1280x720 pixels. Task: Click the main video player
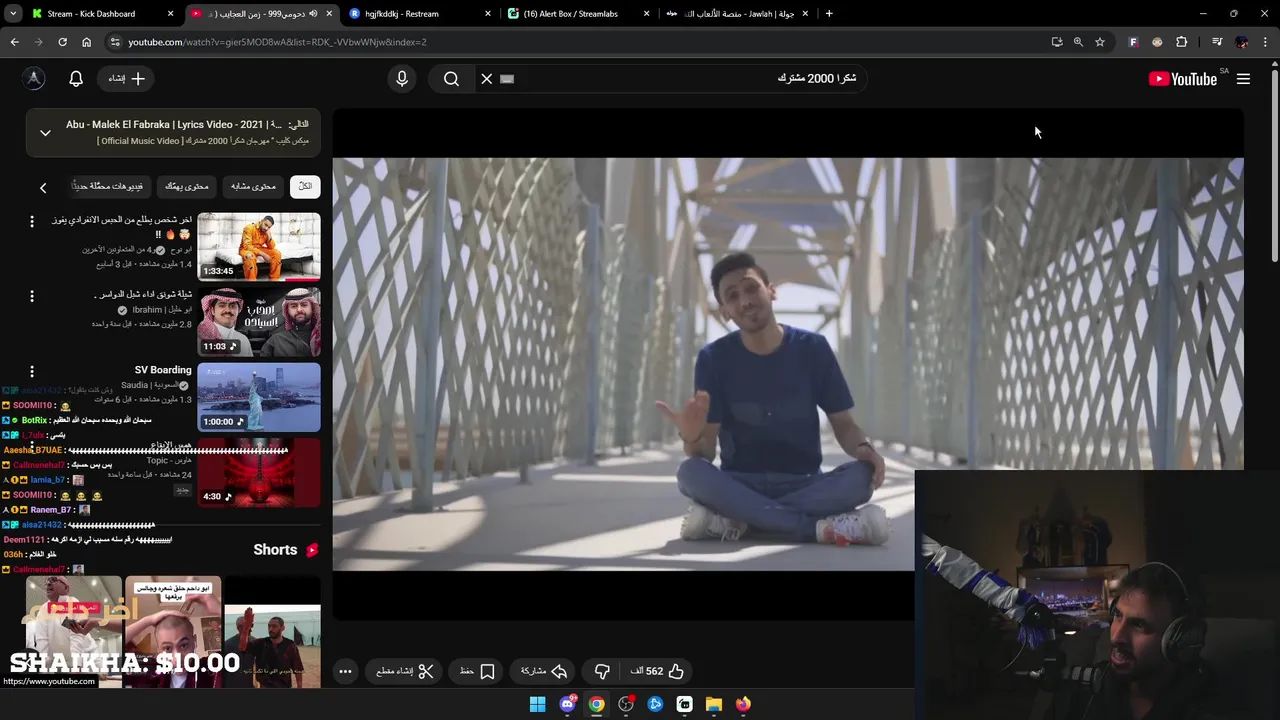point(788,364)
